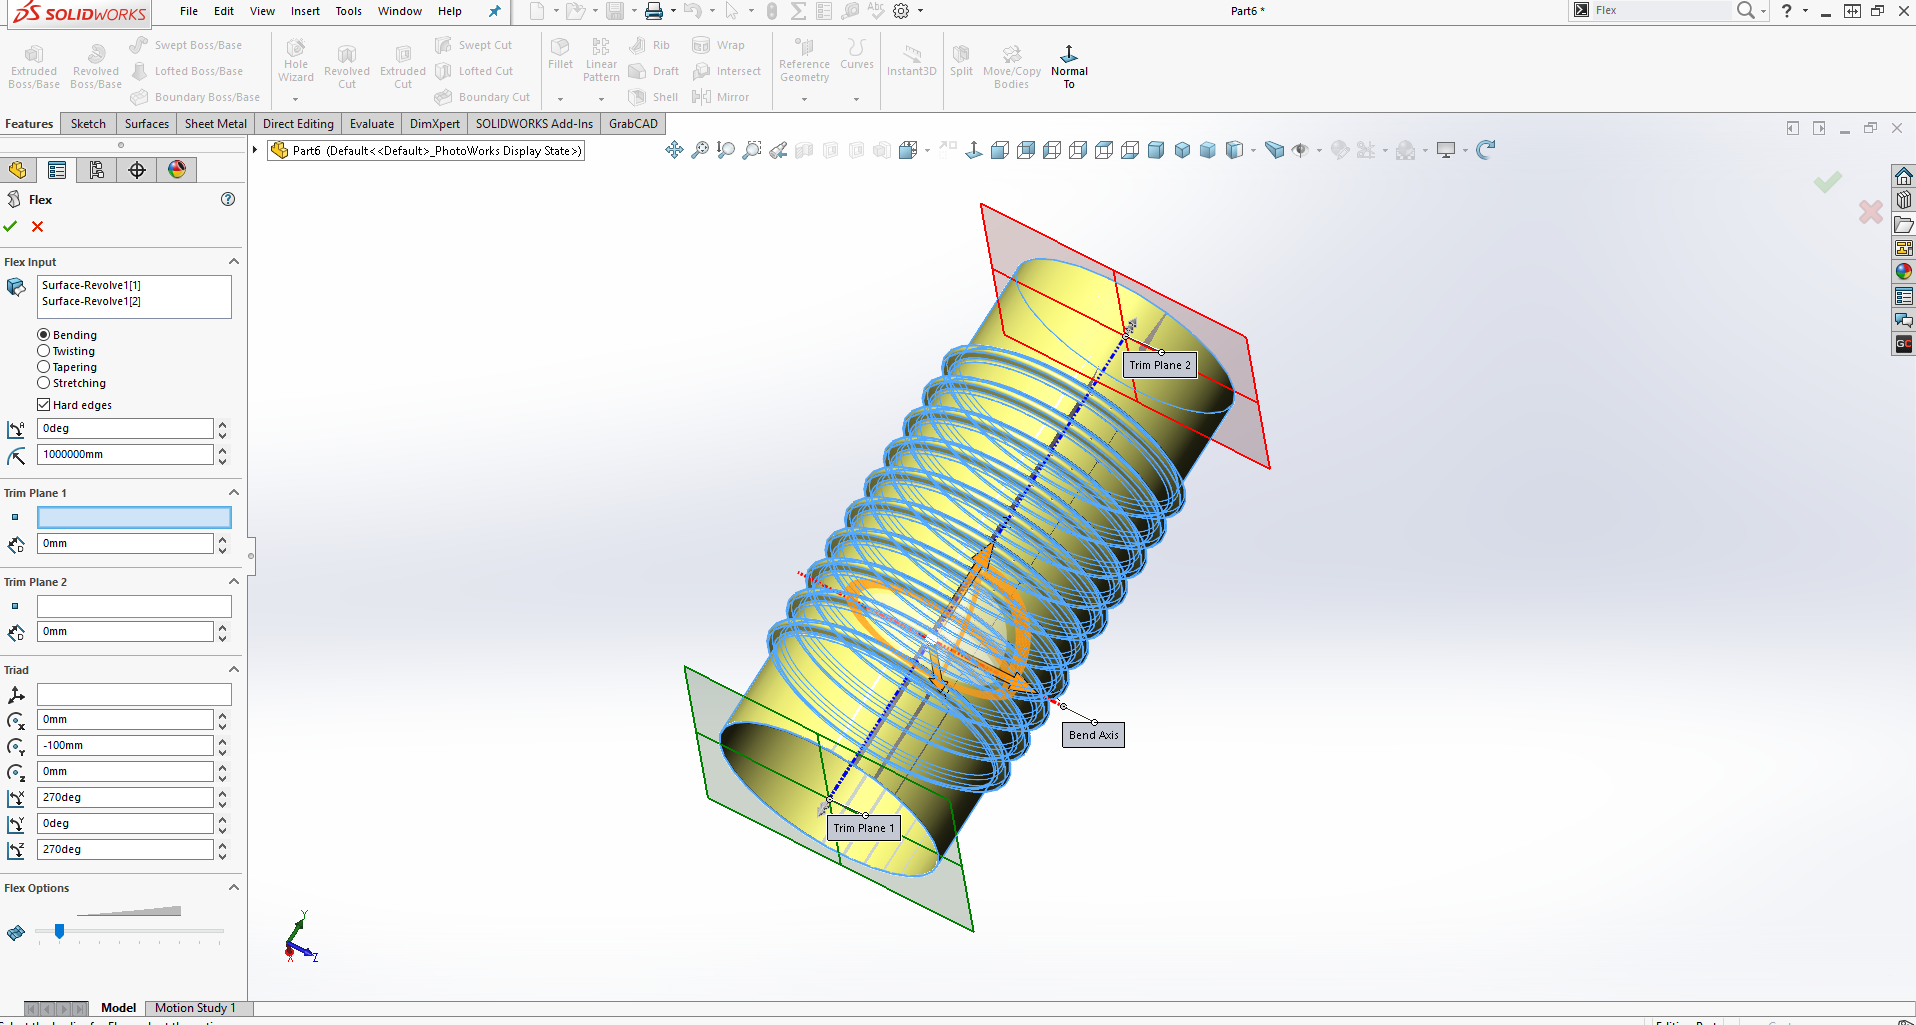Image resolution: width=1916 pixels, height=1025 pixels.
Task: Click the Rebuild traffic light icon
Action: point(771,11)
